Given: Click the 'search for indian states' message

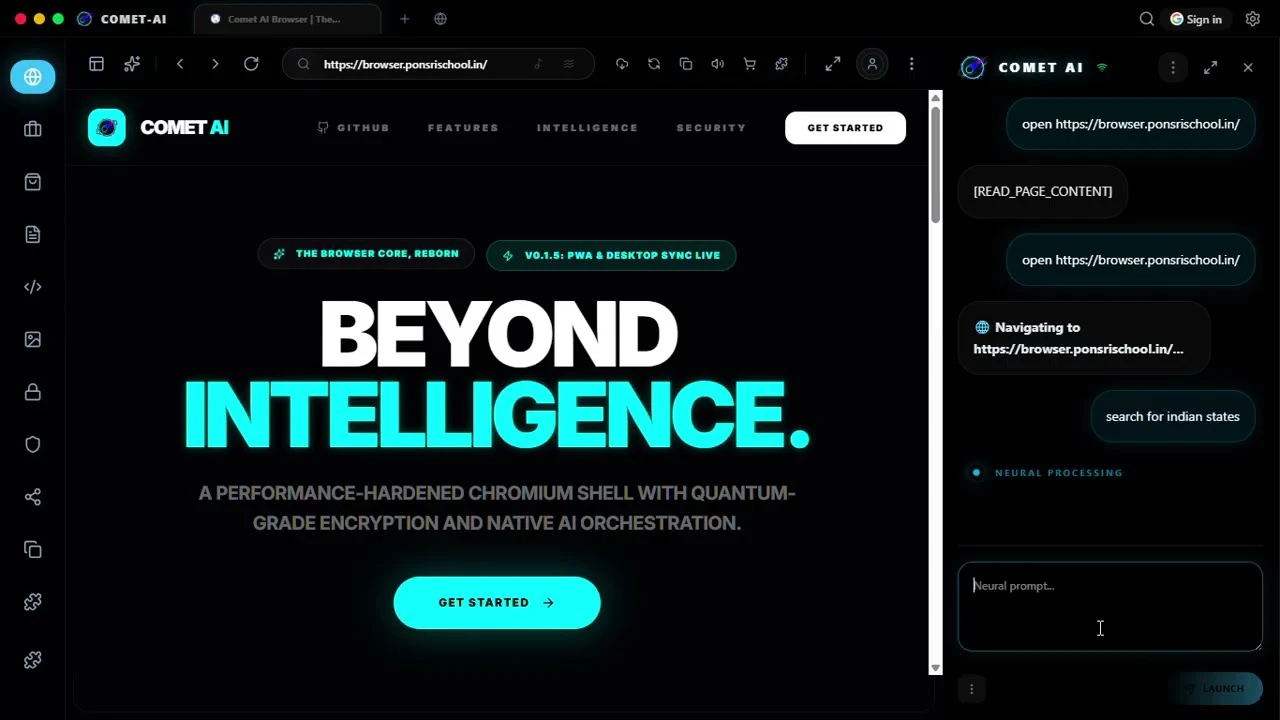Looking at the screenshot, I should [1173, 417].
